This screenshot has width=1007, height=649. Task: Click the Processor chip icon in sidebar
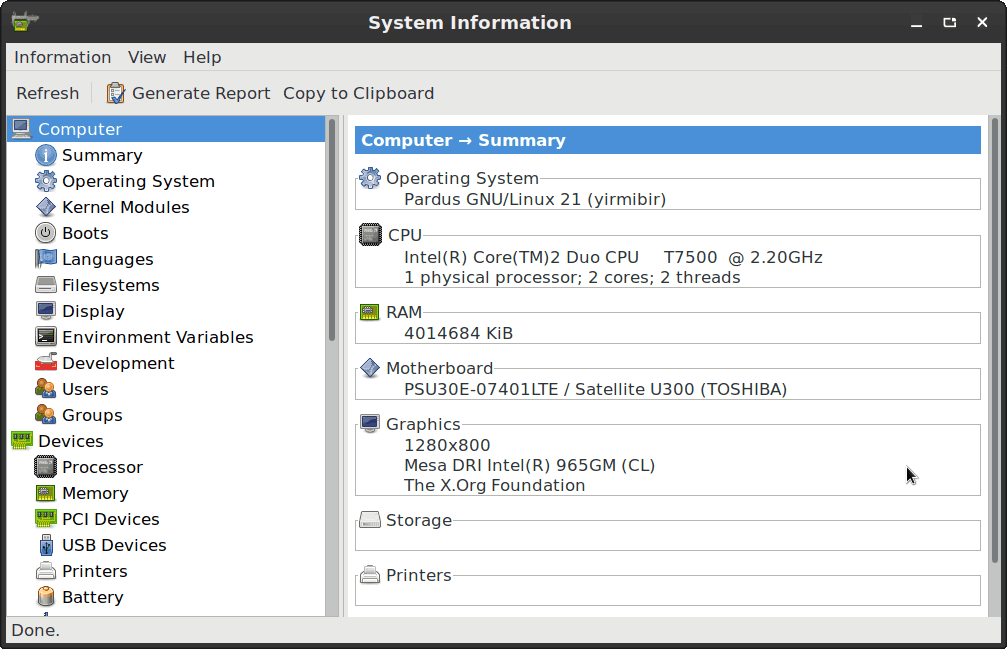click(46, 467)
